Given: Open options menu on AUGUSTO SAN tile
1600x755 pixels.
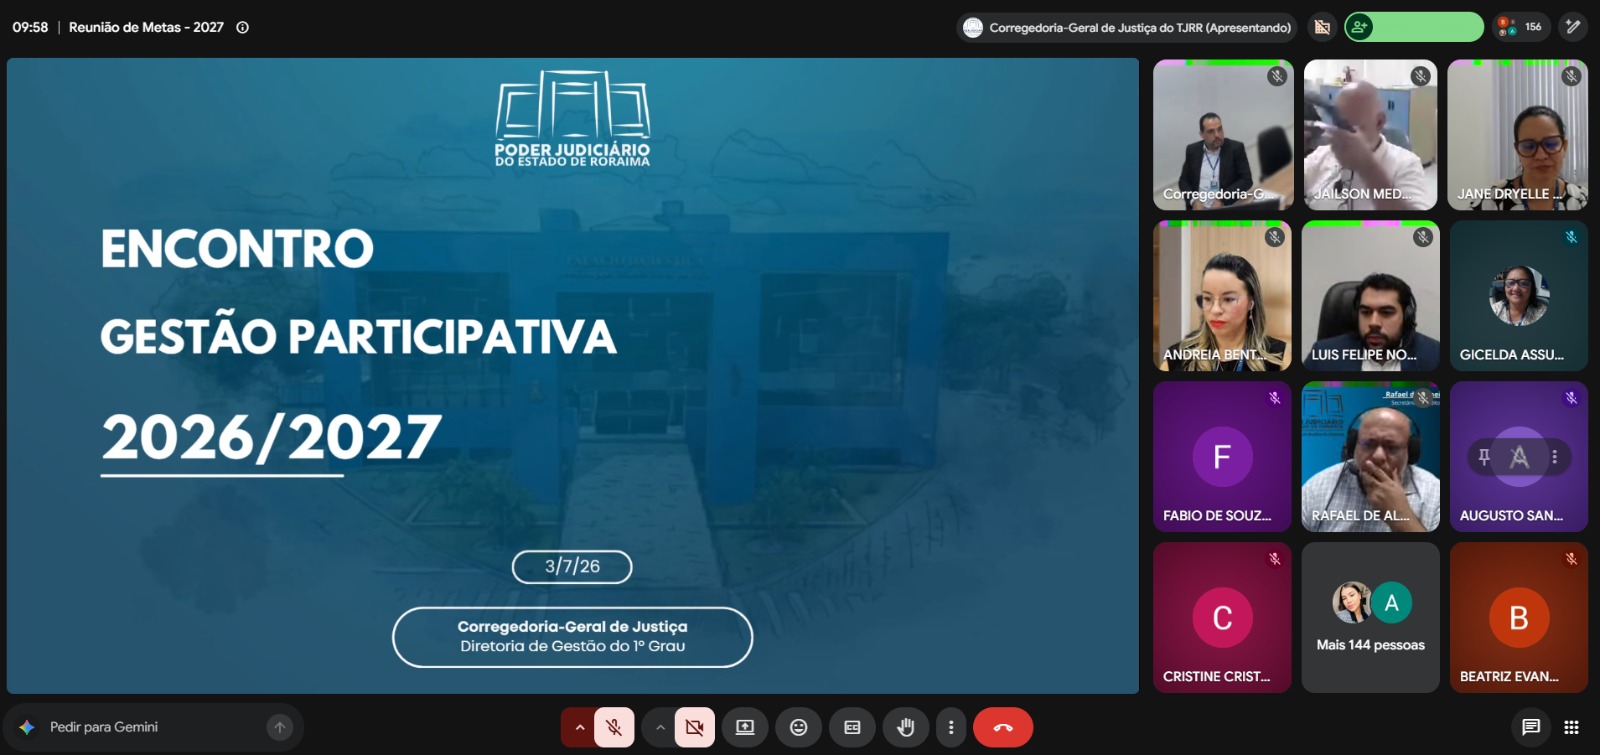Looking at the screenshot, I should 1554,457.
